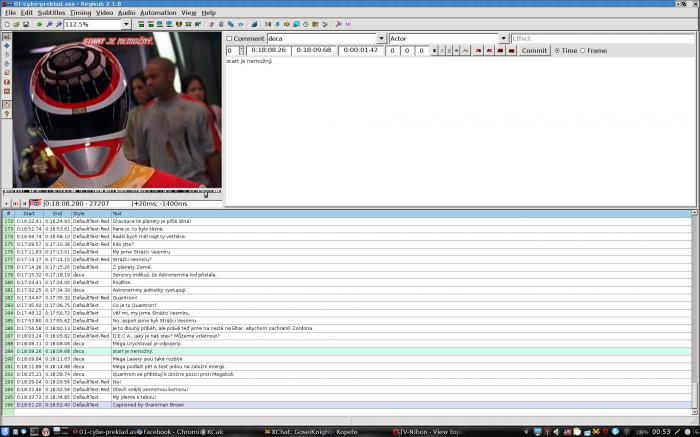This screenshot has width=700, height=437.
Task: Select the Frame radio button
Action: click(x=583, y=51)
